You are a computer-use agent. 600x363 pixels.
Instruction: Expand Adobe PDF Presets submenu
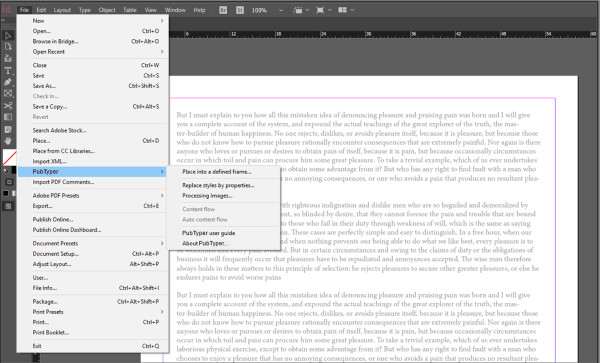point(162,195)
